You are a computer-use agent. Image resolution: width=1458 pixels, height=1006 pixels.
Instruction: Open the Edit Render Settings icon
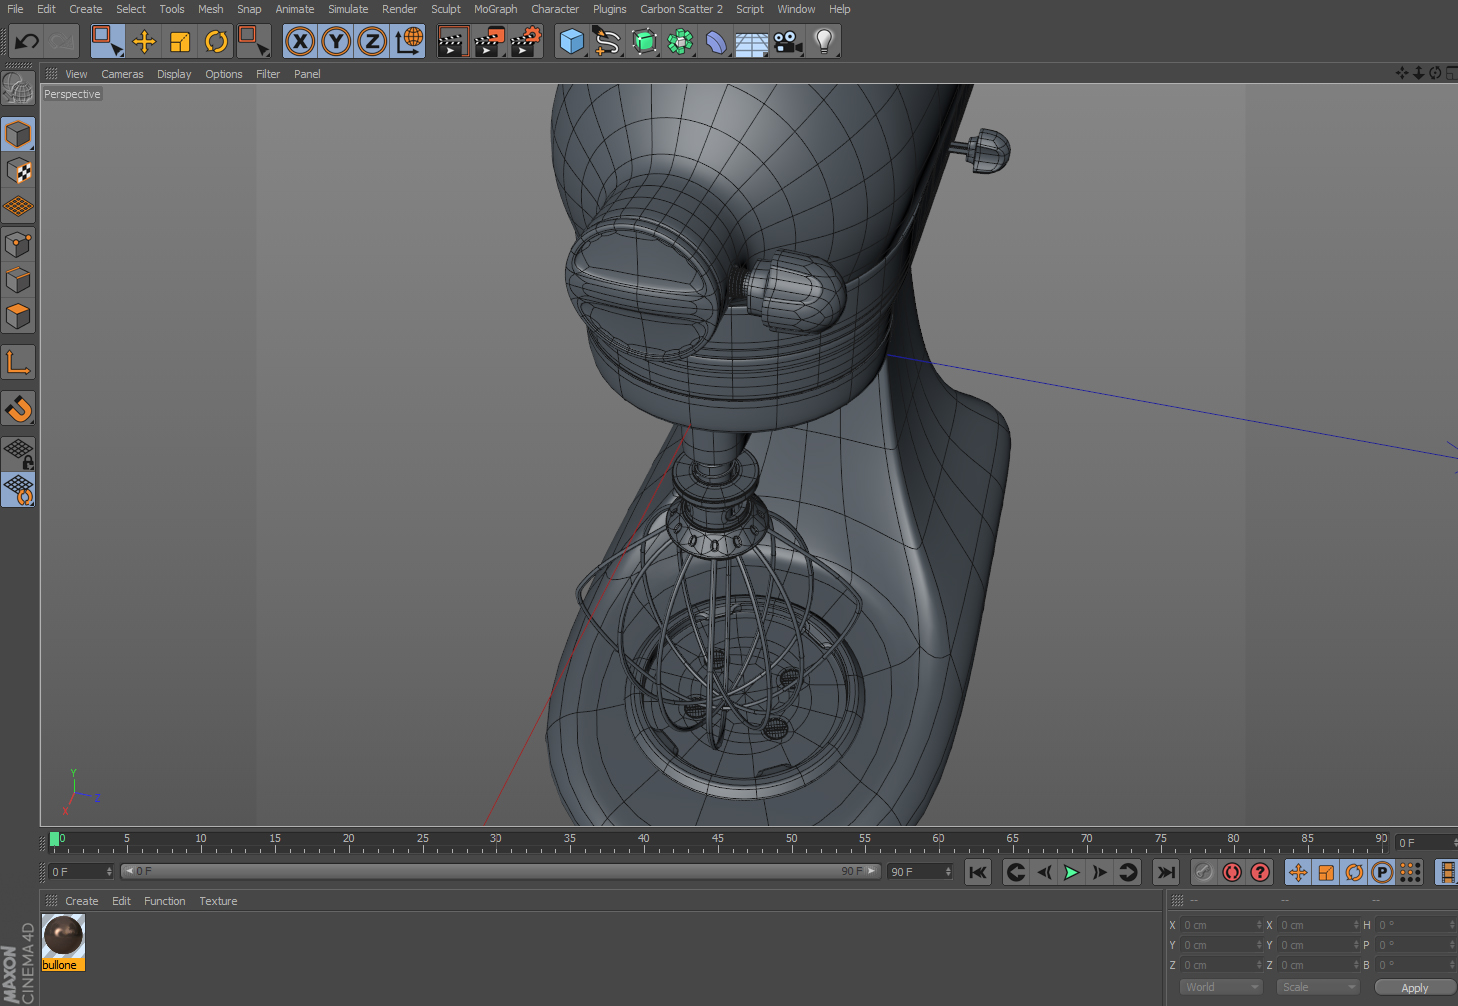(525, 41)
